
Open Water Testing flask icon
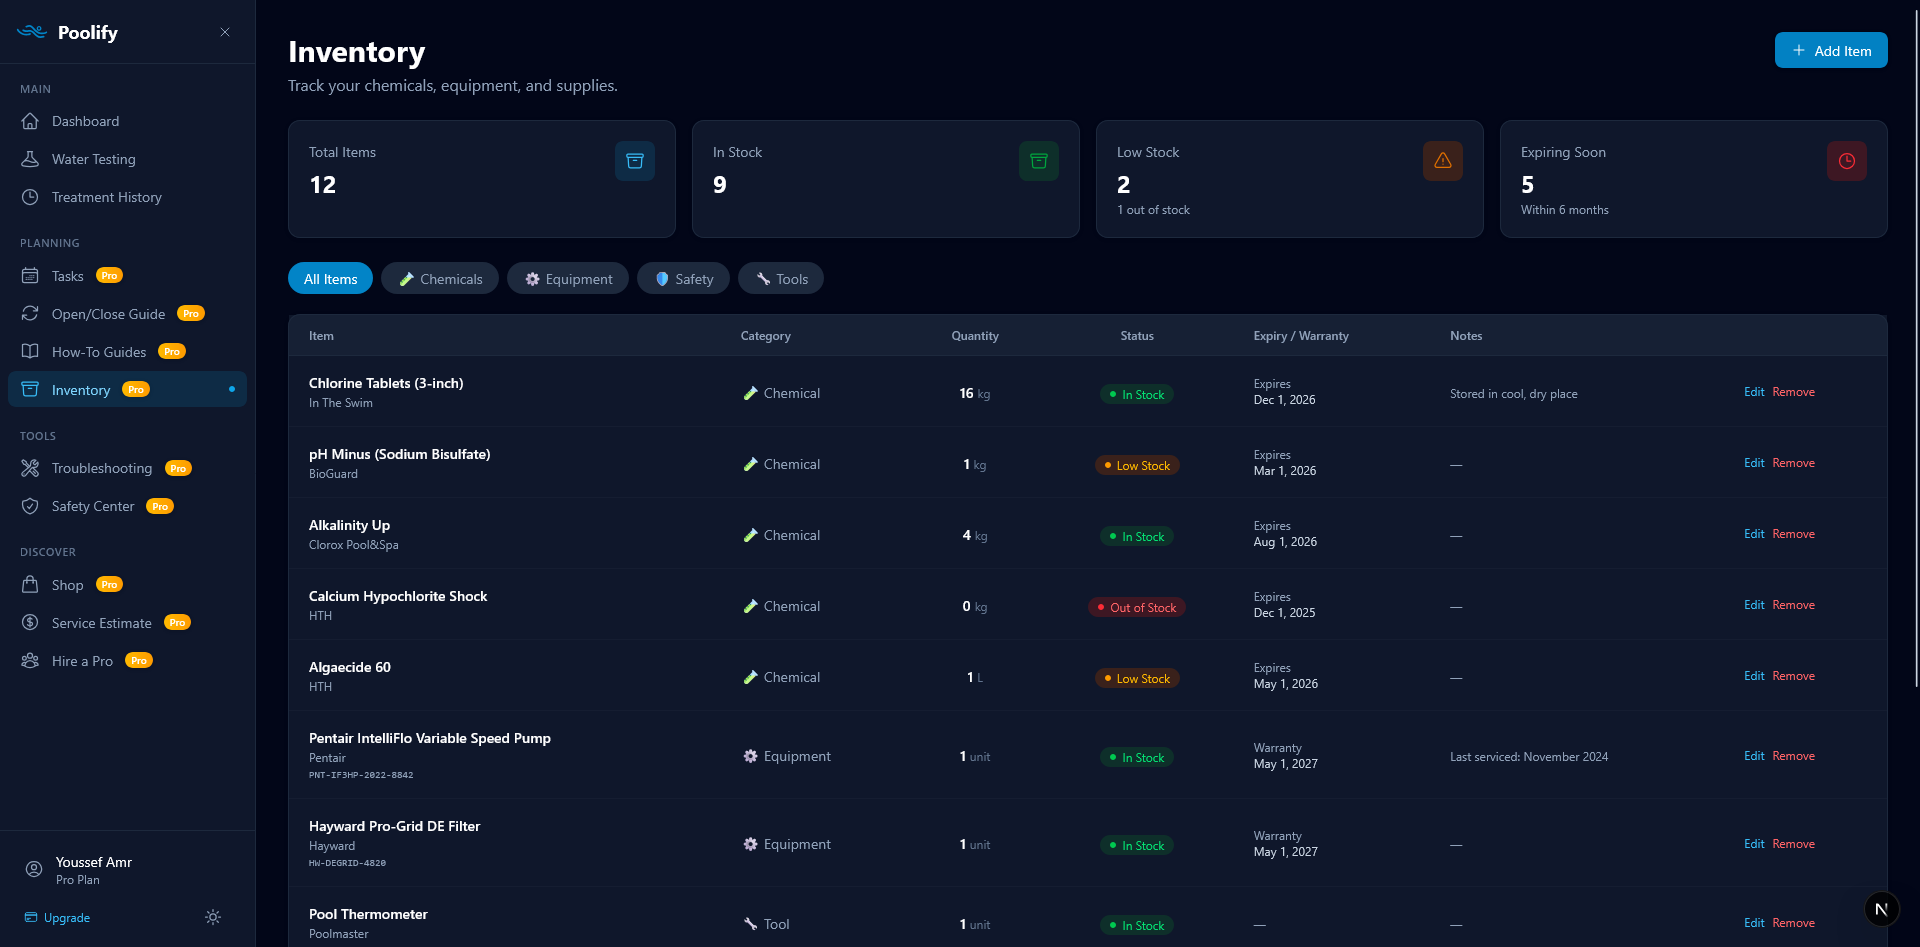(30, 159)
